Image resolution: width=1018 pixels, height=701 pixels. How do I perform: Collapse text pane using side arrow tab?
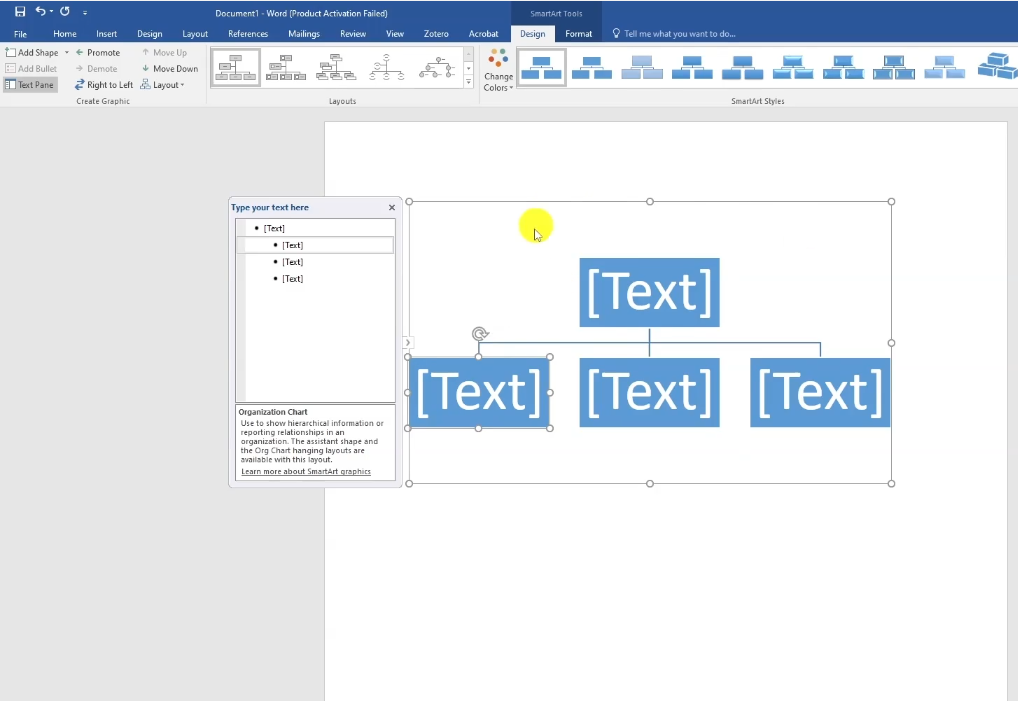408,343
